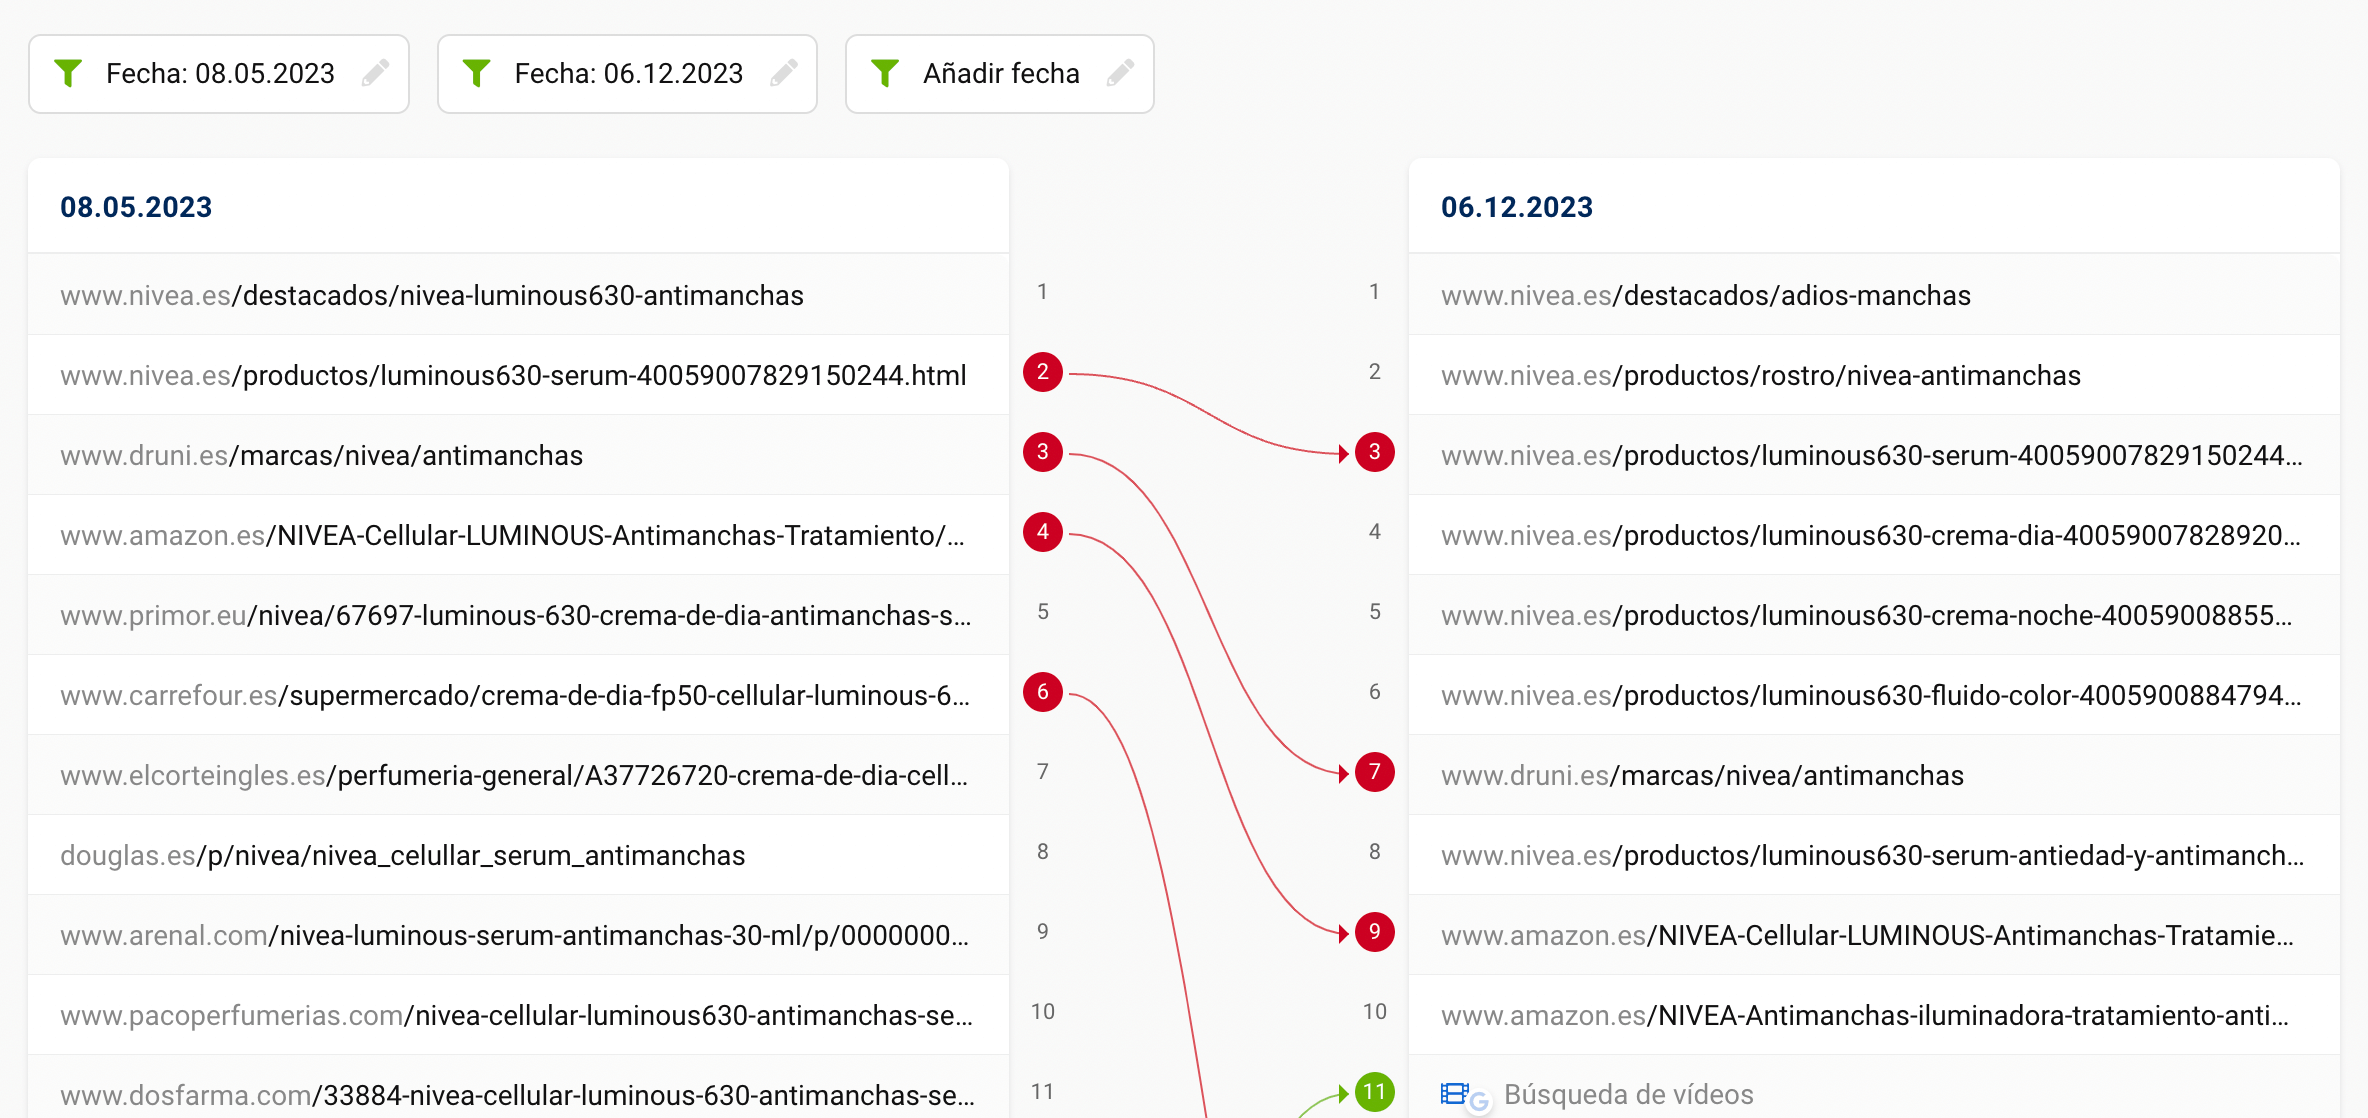
Task: Open nivea.es luminous630-fluido-color link
Action: (1871, 696)
